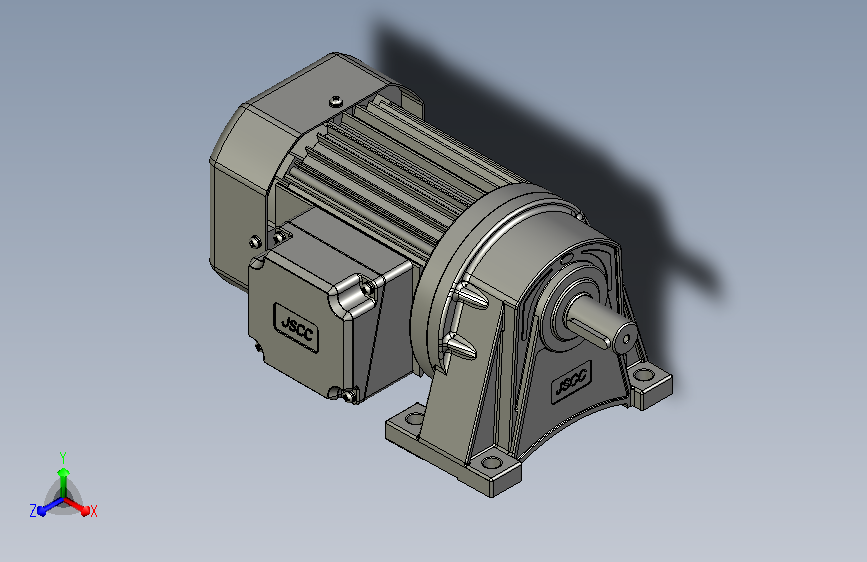This screenshot has width=867, height=562.
Task: Click the screw on top of fan cover
Action: pyautogui.click(x=336, y=101)
